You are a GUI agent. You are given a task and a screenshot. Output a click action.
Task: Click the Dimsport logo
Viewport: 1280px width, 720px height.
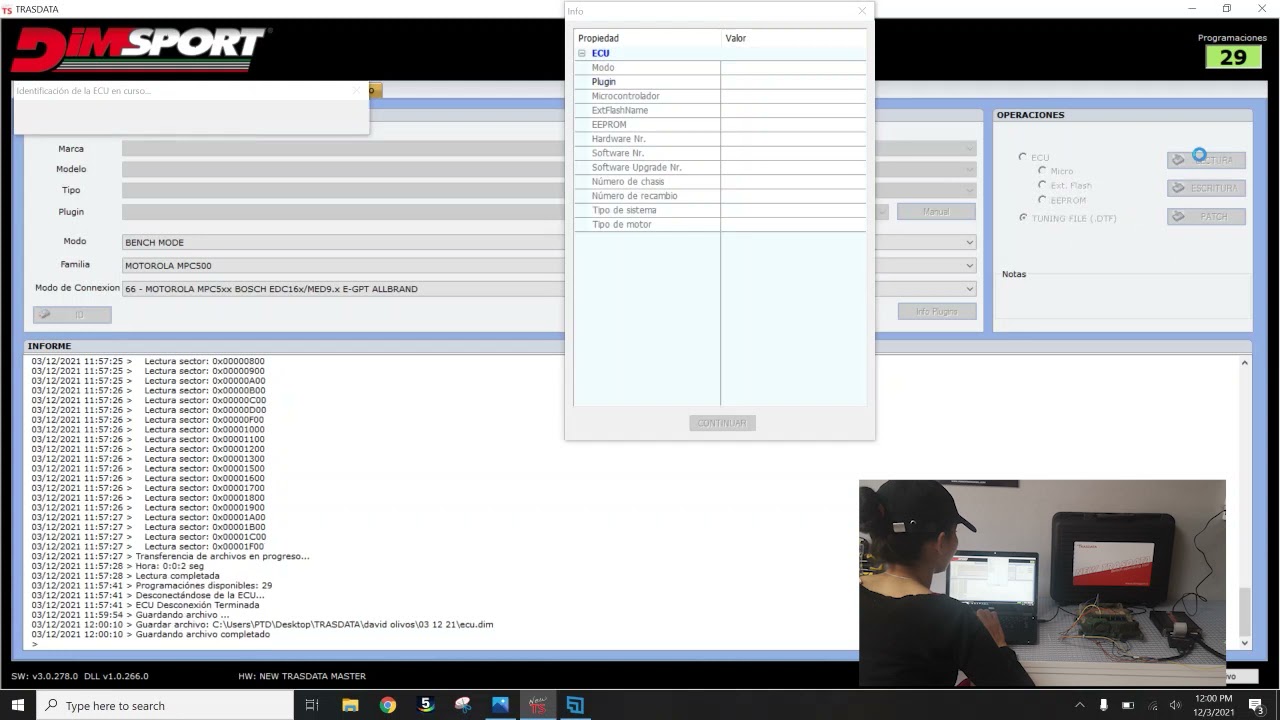tap(139, 49)
